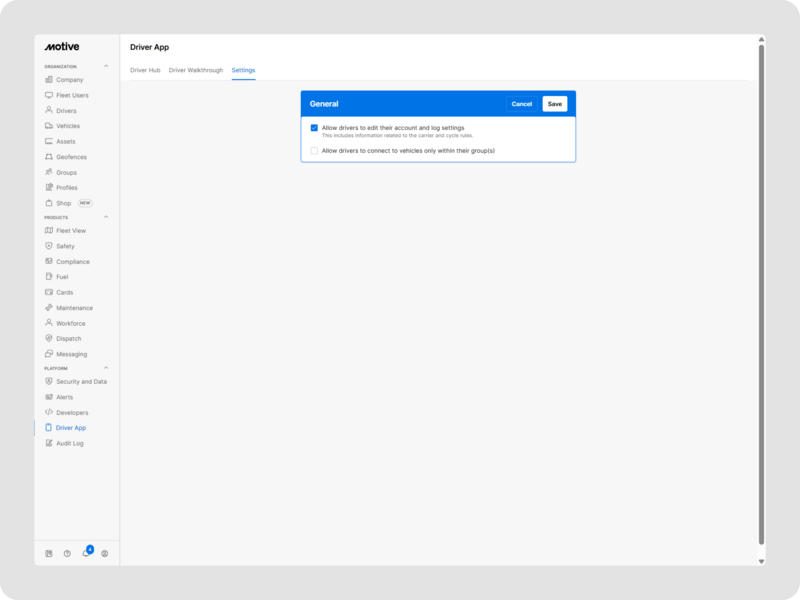Enable connect to vehicles only within groups
Viewport: 800px width, 600px height.
[314, 151]
